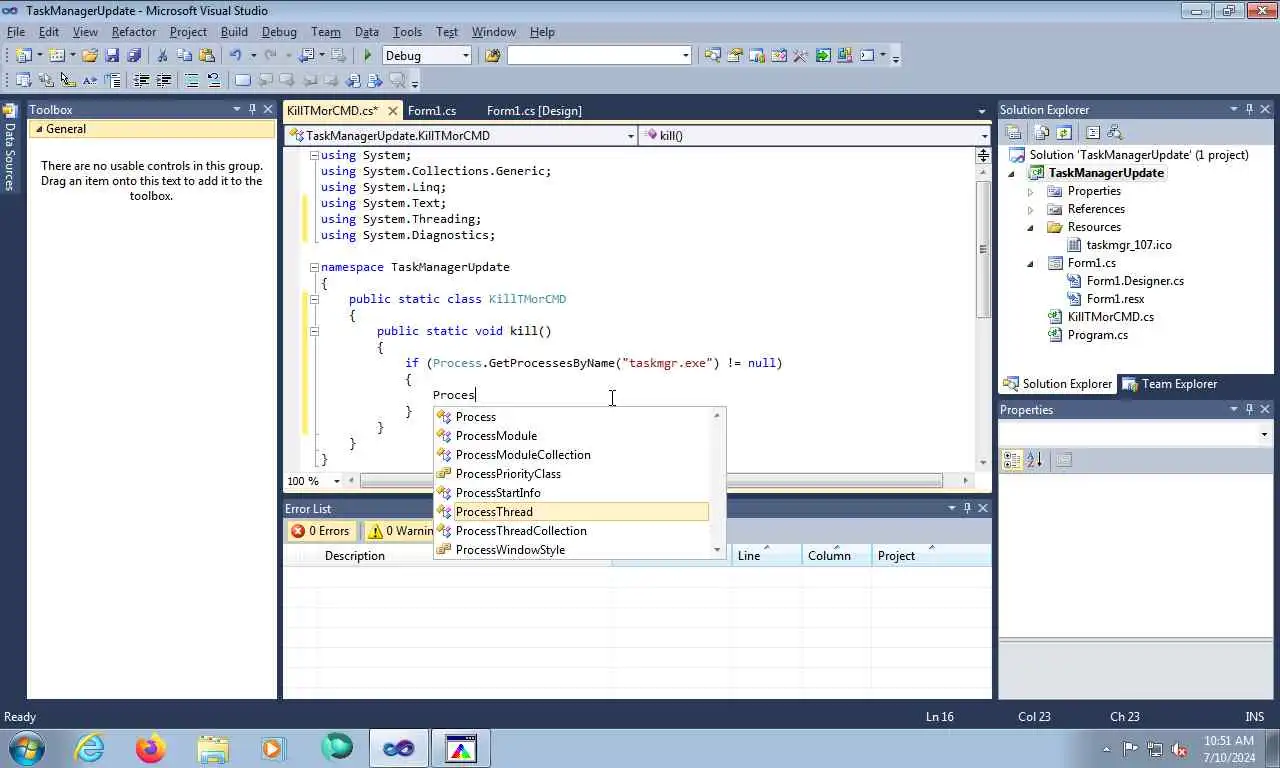Open the Refactor menu
This screenshot has height=768, width=1280.
134,32
